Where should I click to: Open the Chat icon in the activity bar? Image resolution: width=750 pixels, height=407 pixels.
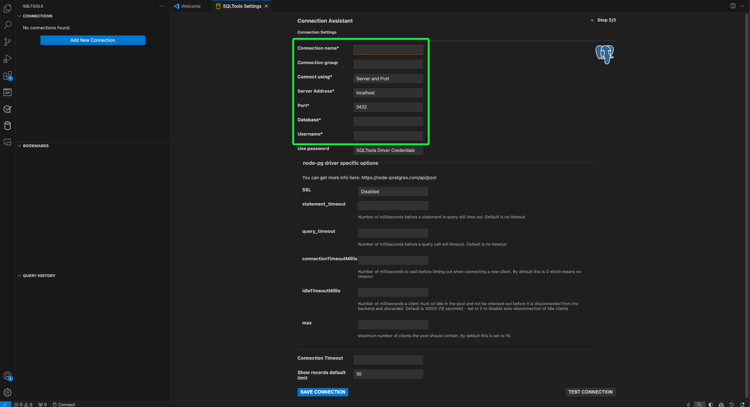pyautogui.click(x=7, y=143)
